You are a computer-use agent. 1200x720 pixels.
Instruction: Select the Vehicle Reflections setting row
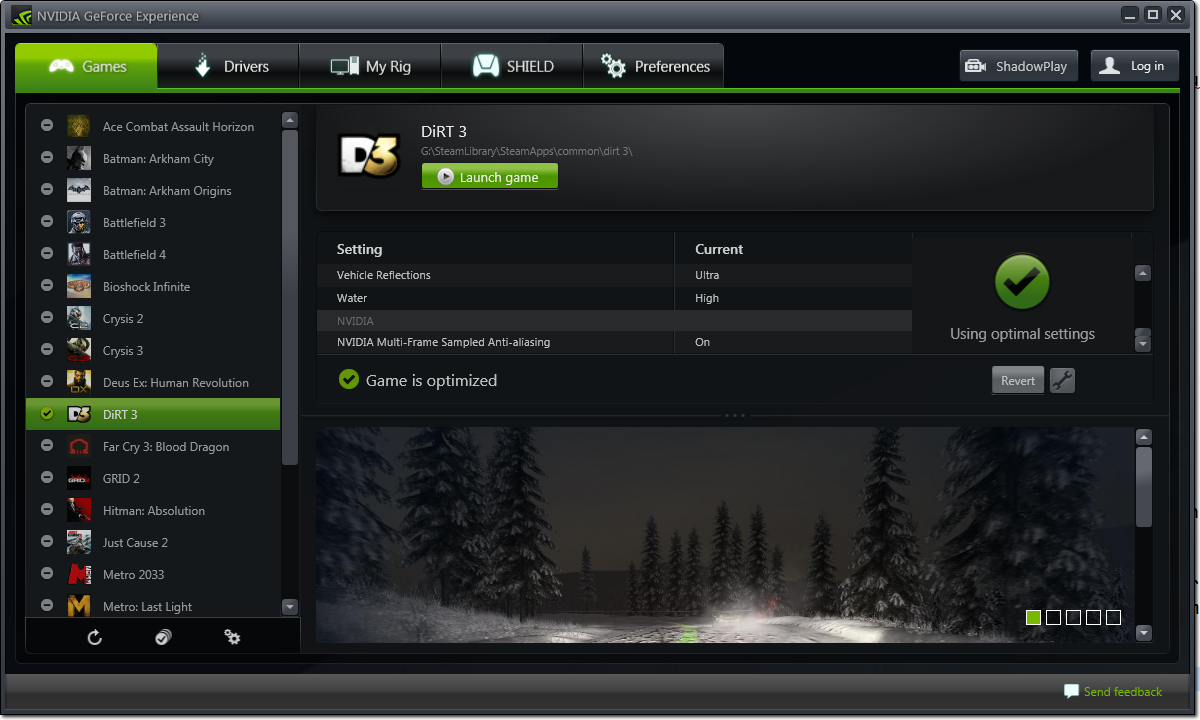614,275
